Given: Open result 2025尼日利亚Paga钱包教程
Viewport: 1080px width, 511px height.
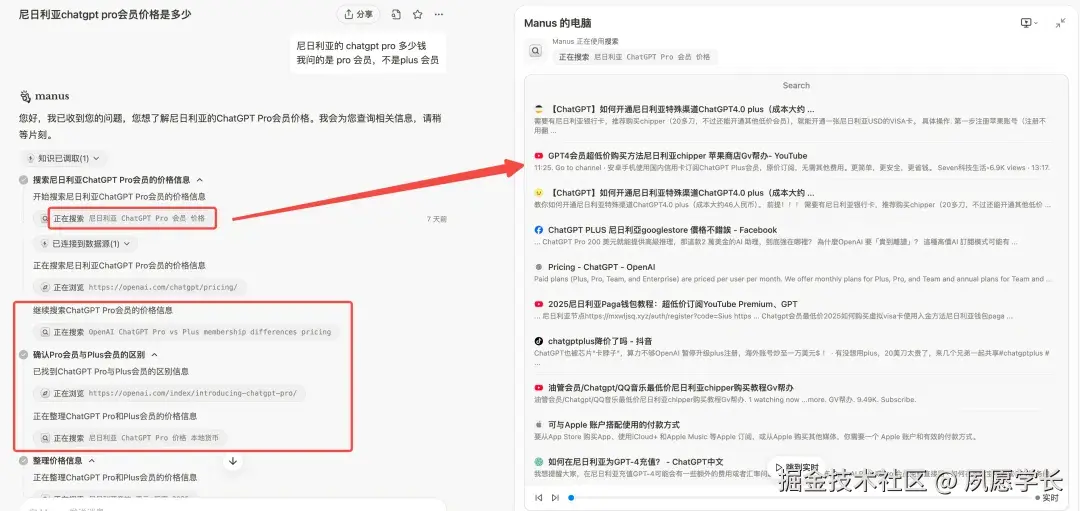Looking at the screenshot, I should click(x=673, y=304).
